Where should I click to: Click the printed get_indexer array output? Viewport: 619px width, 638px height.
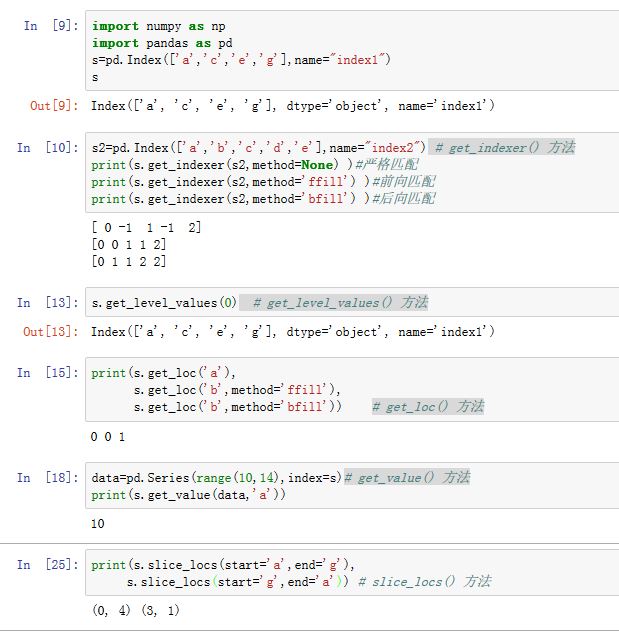pos(145,244)
